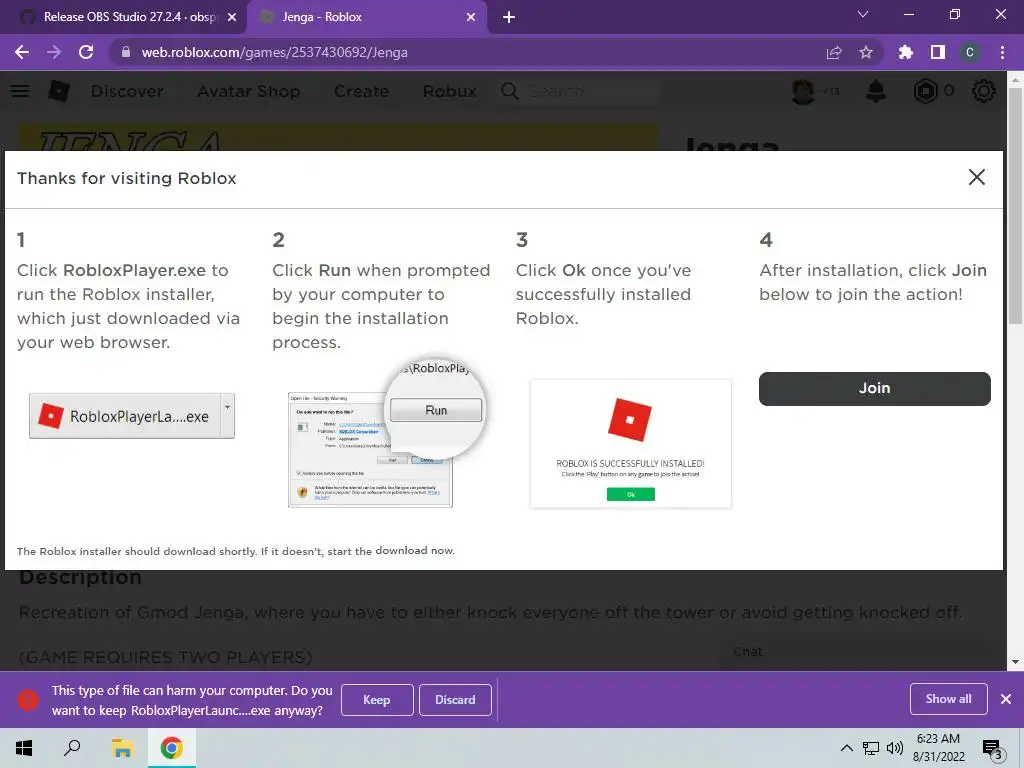This screenshot has width=1024, height=768.
Task: Click the page vertical scrollbar
Action: [1015, 206]
